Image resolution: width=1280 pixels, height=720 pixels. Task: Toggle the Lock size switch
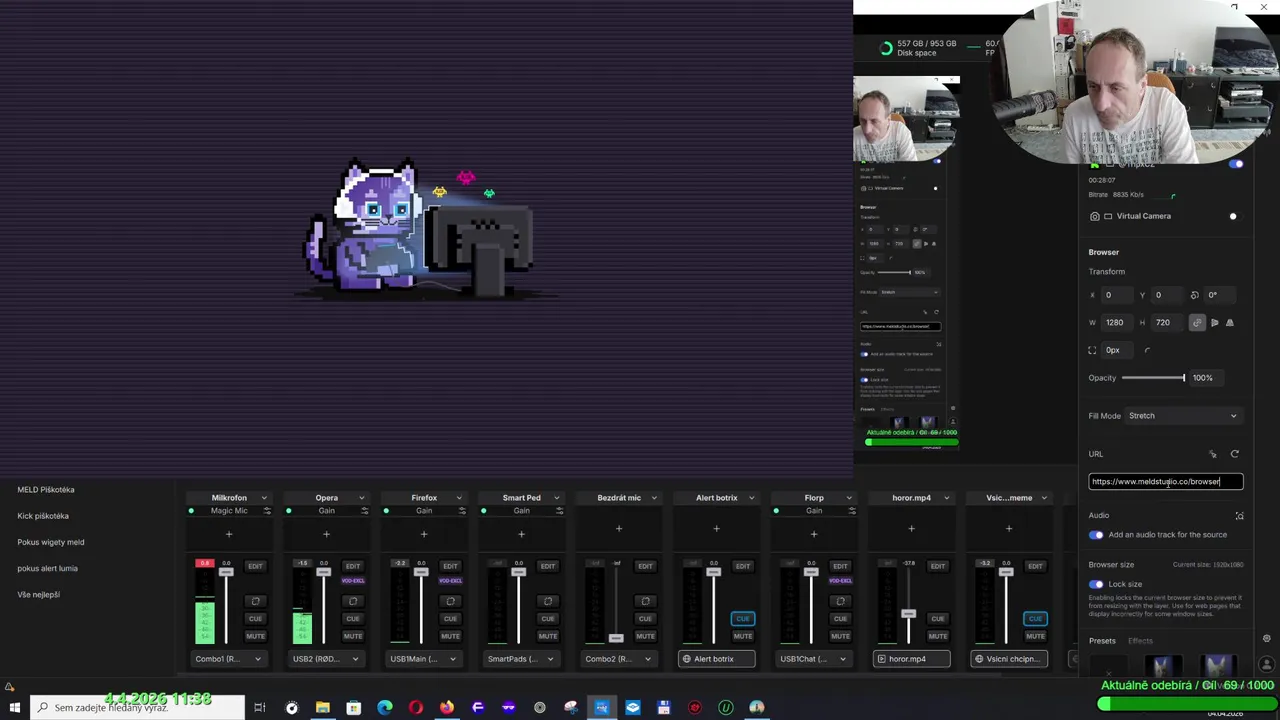1096,584
